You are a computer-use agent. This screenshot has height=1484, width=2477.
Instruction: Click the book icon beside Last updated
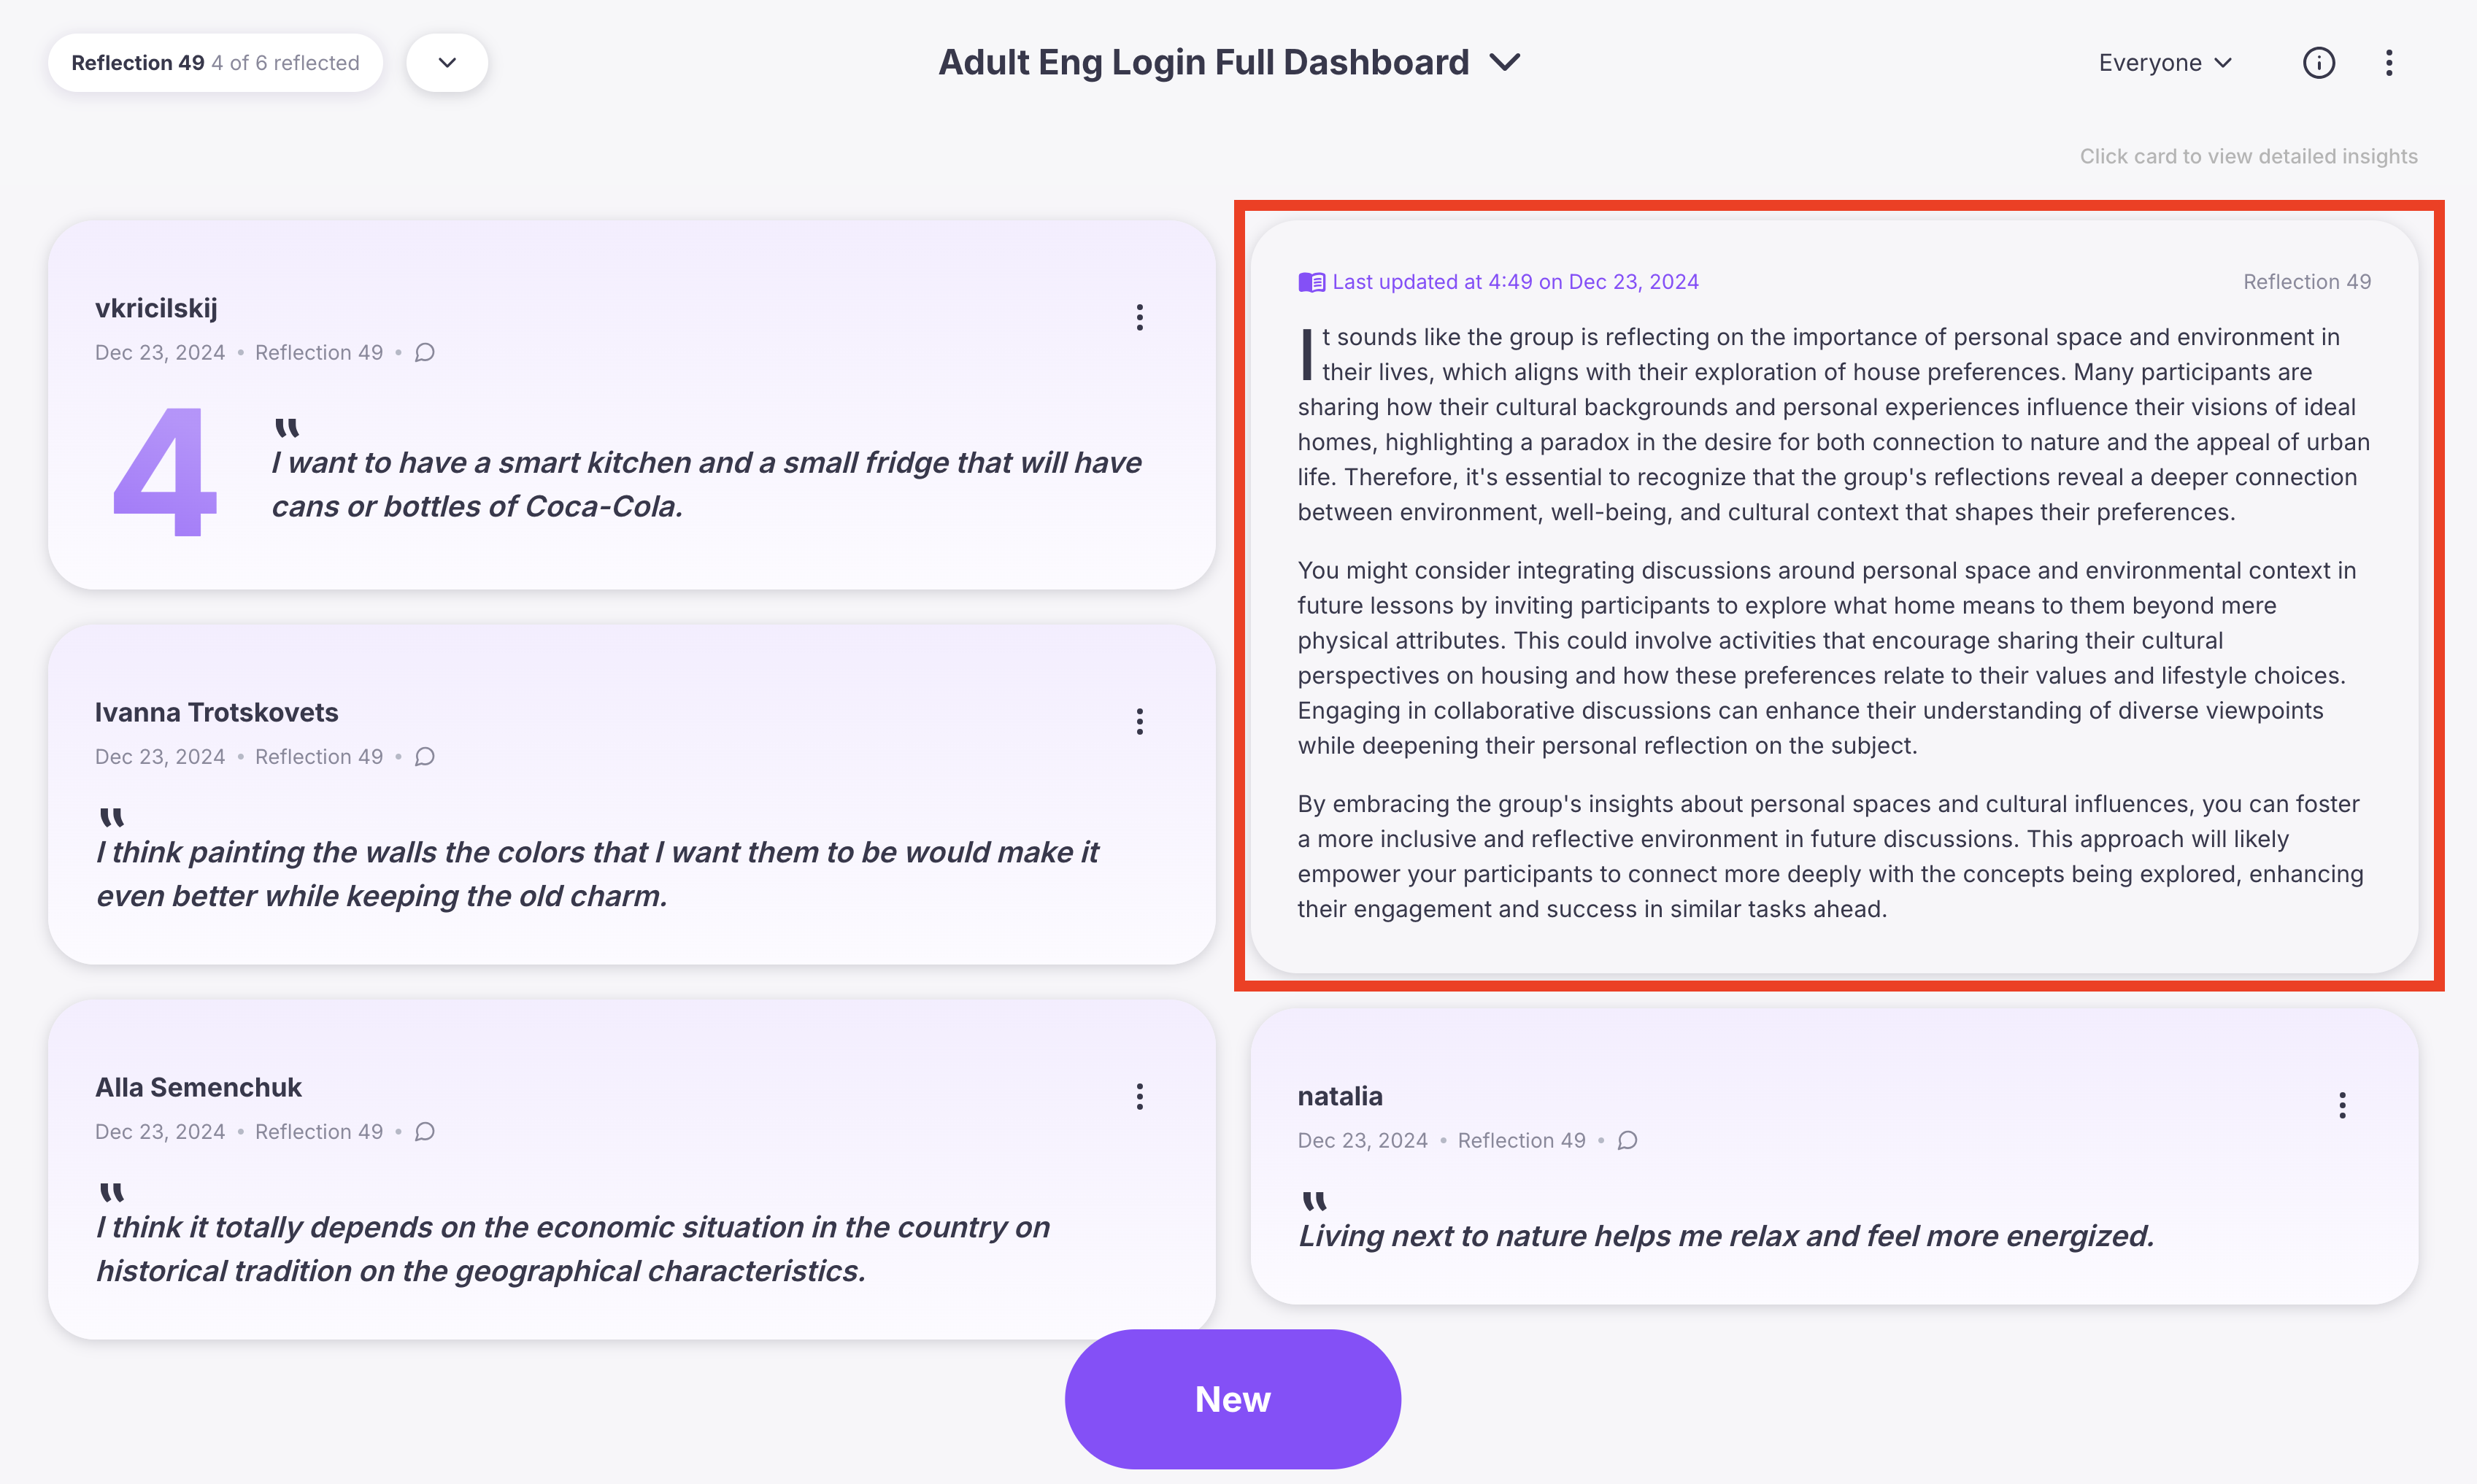point(1311,283)
